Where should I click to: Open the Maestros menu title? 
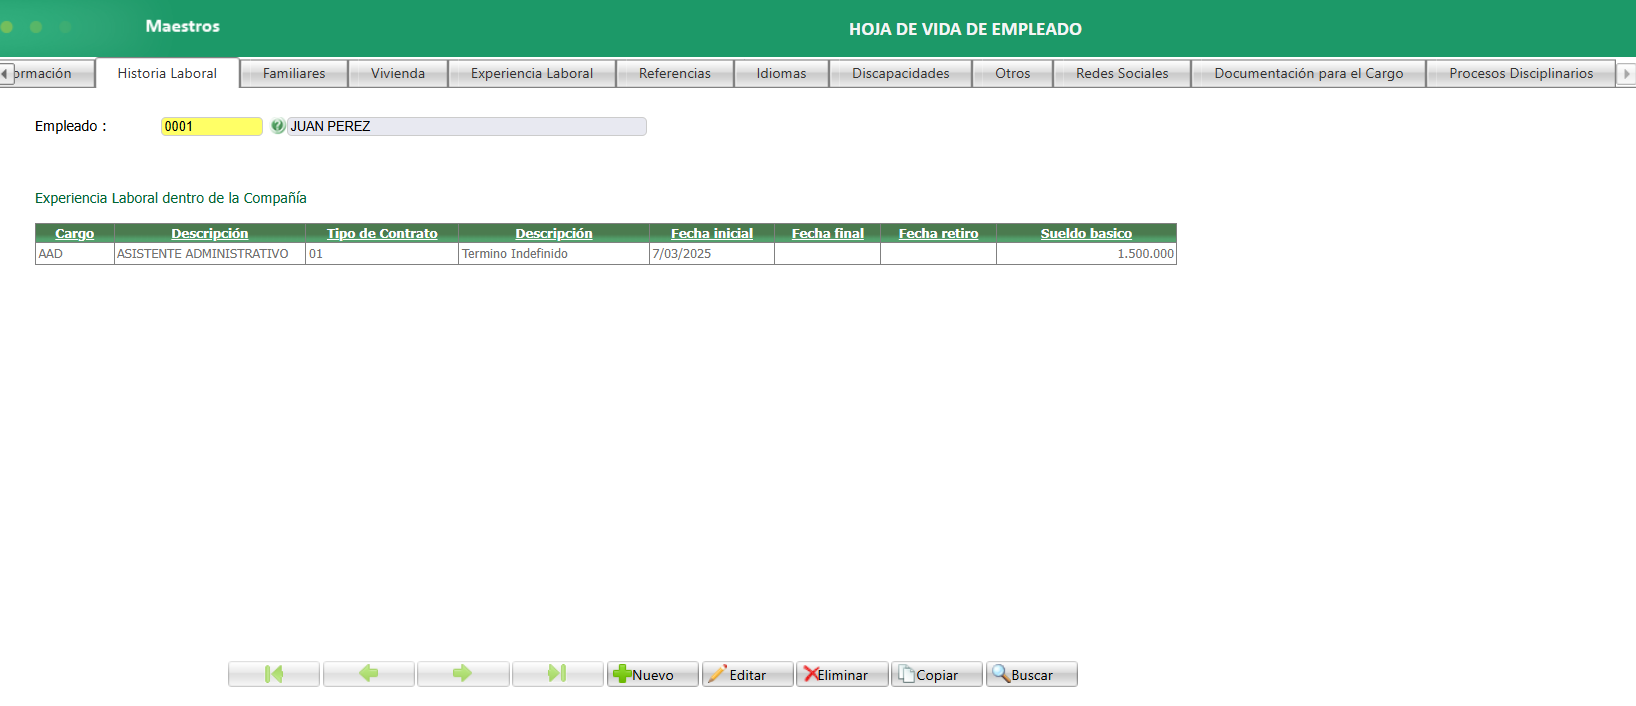click(x=182, y=26)
